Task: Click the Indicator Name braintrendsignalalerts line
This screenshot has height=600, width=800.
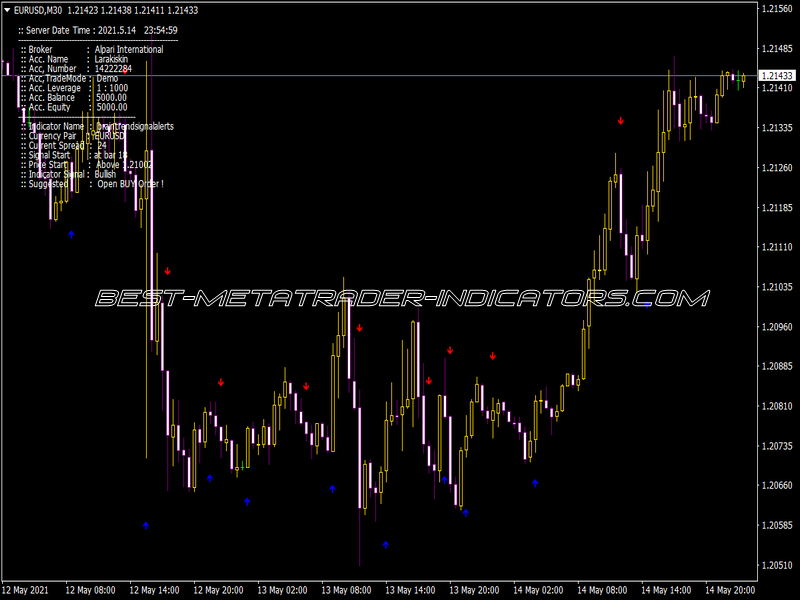Action: (97, 127)
